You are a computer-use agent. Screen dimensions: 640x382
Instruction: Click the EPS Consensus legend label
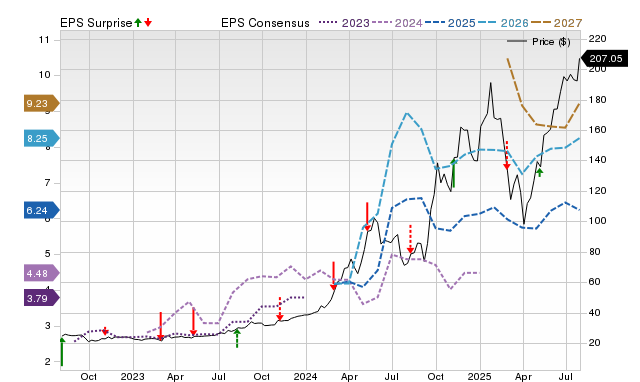coord(265,23)
